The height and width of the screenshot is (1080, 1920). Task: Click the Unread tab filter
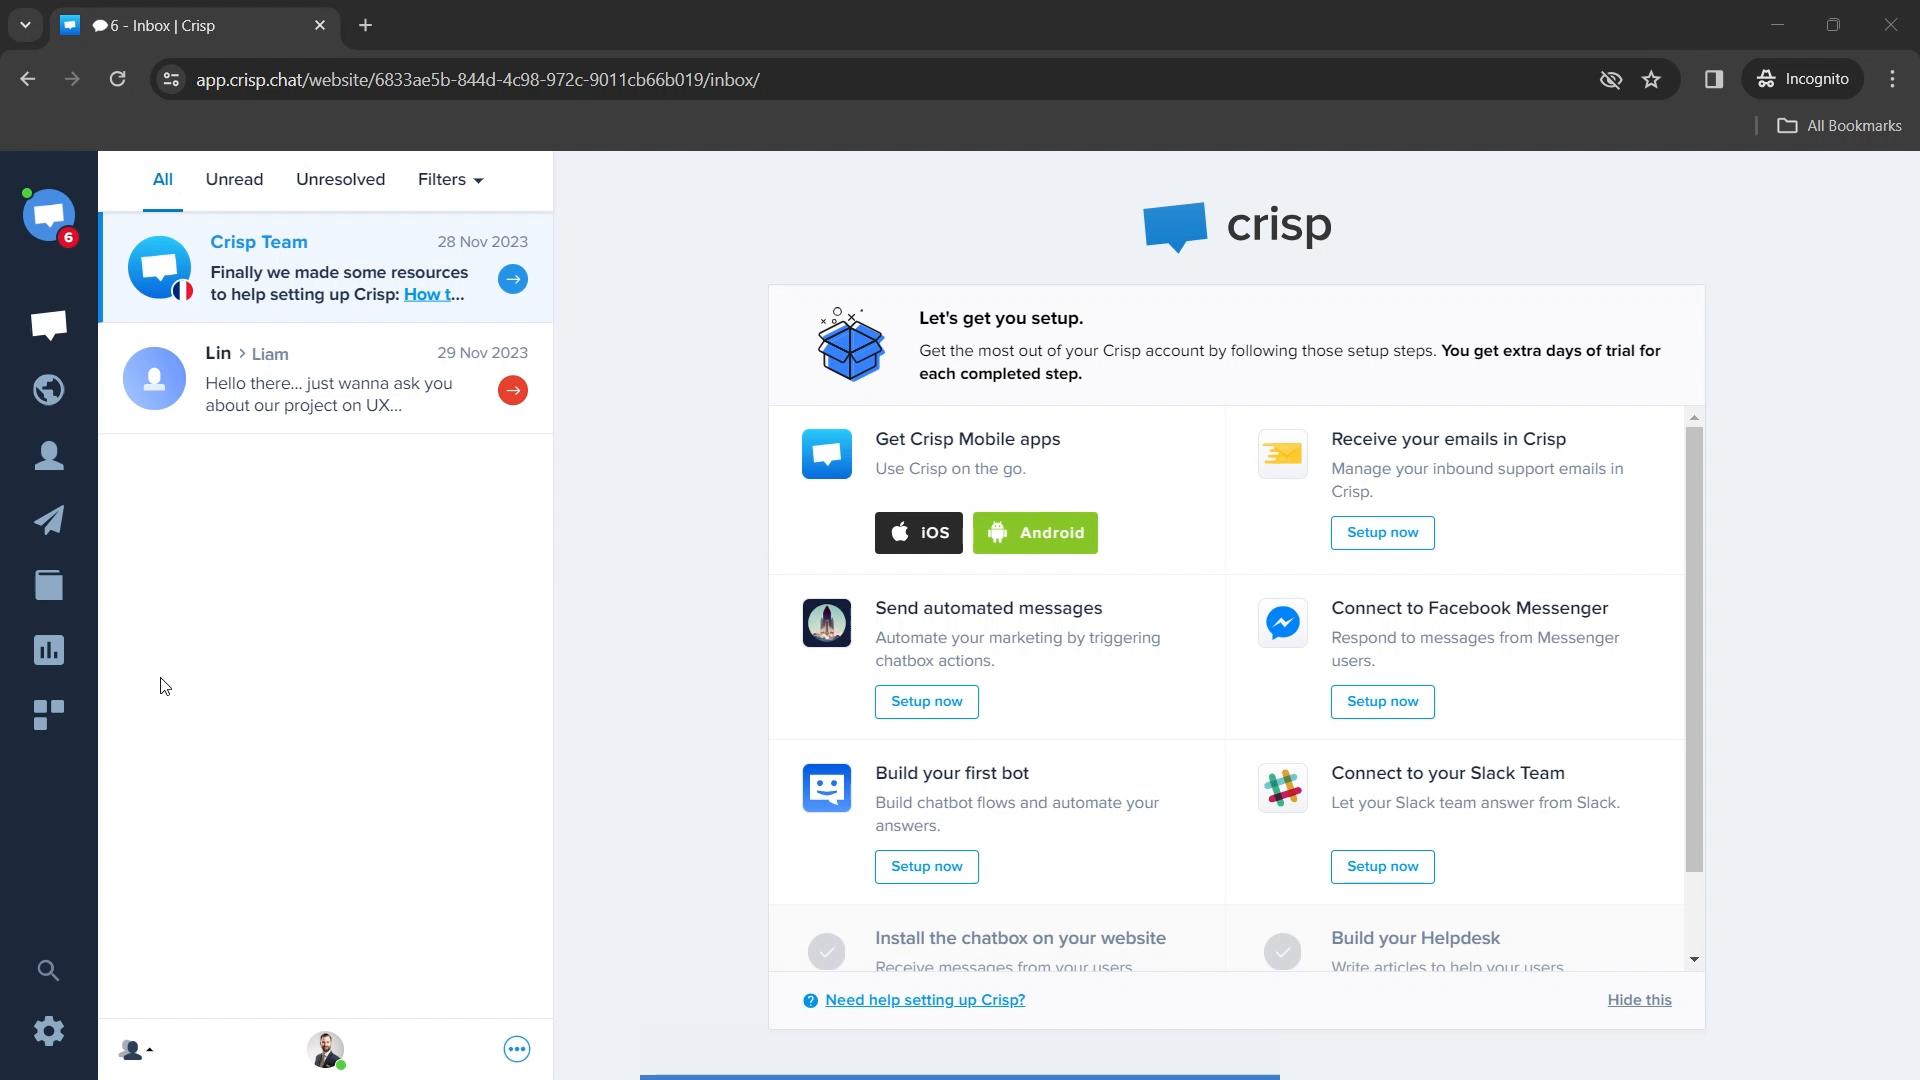pyautogui.click(x=235, y=179)
